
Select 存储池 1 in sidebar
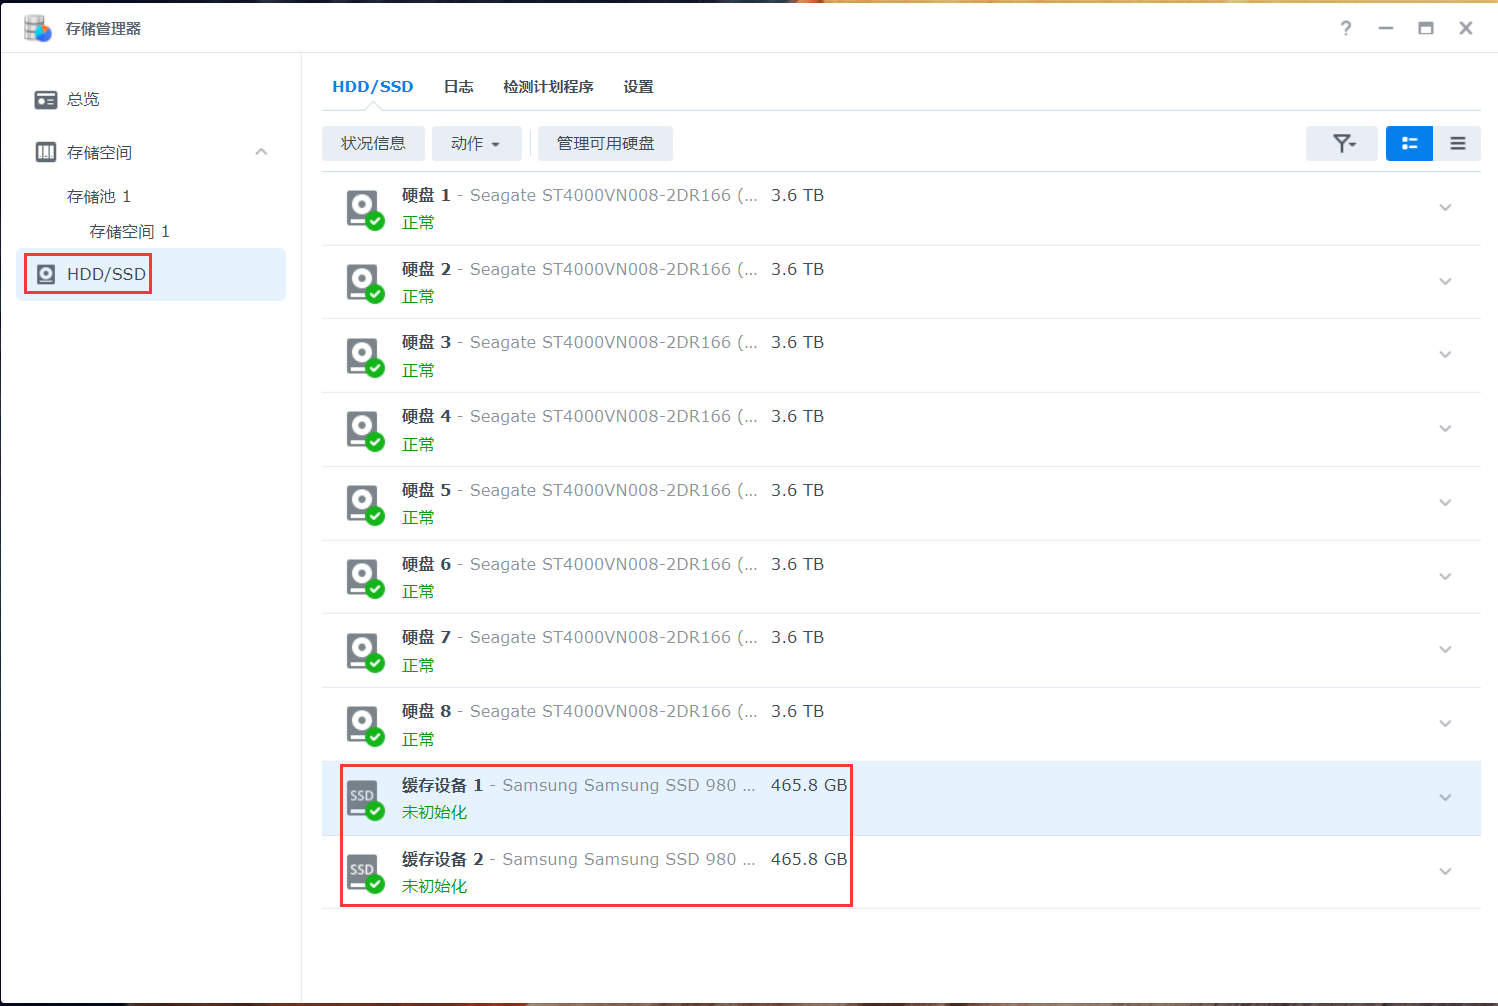coord(99,197)
